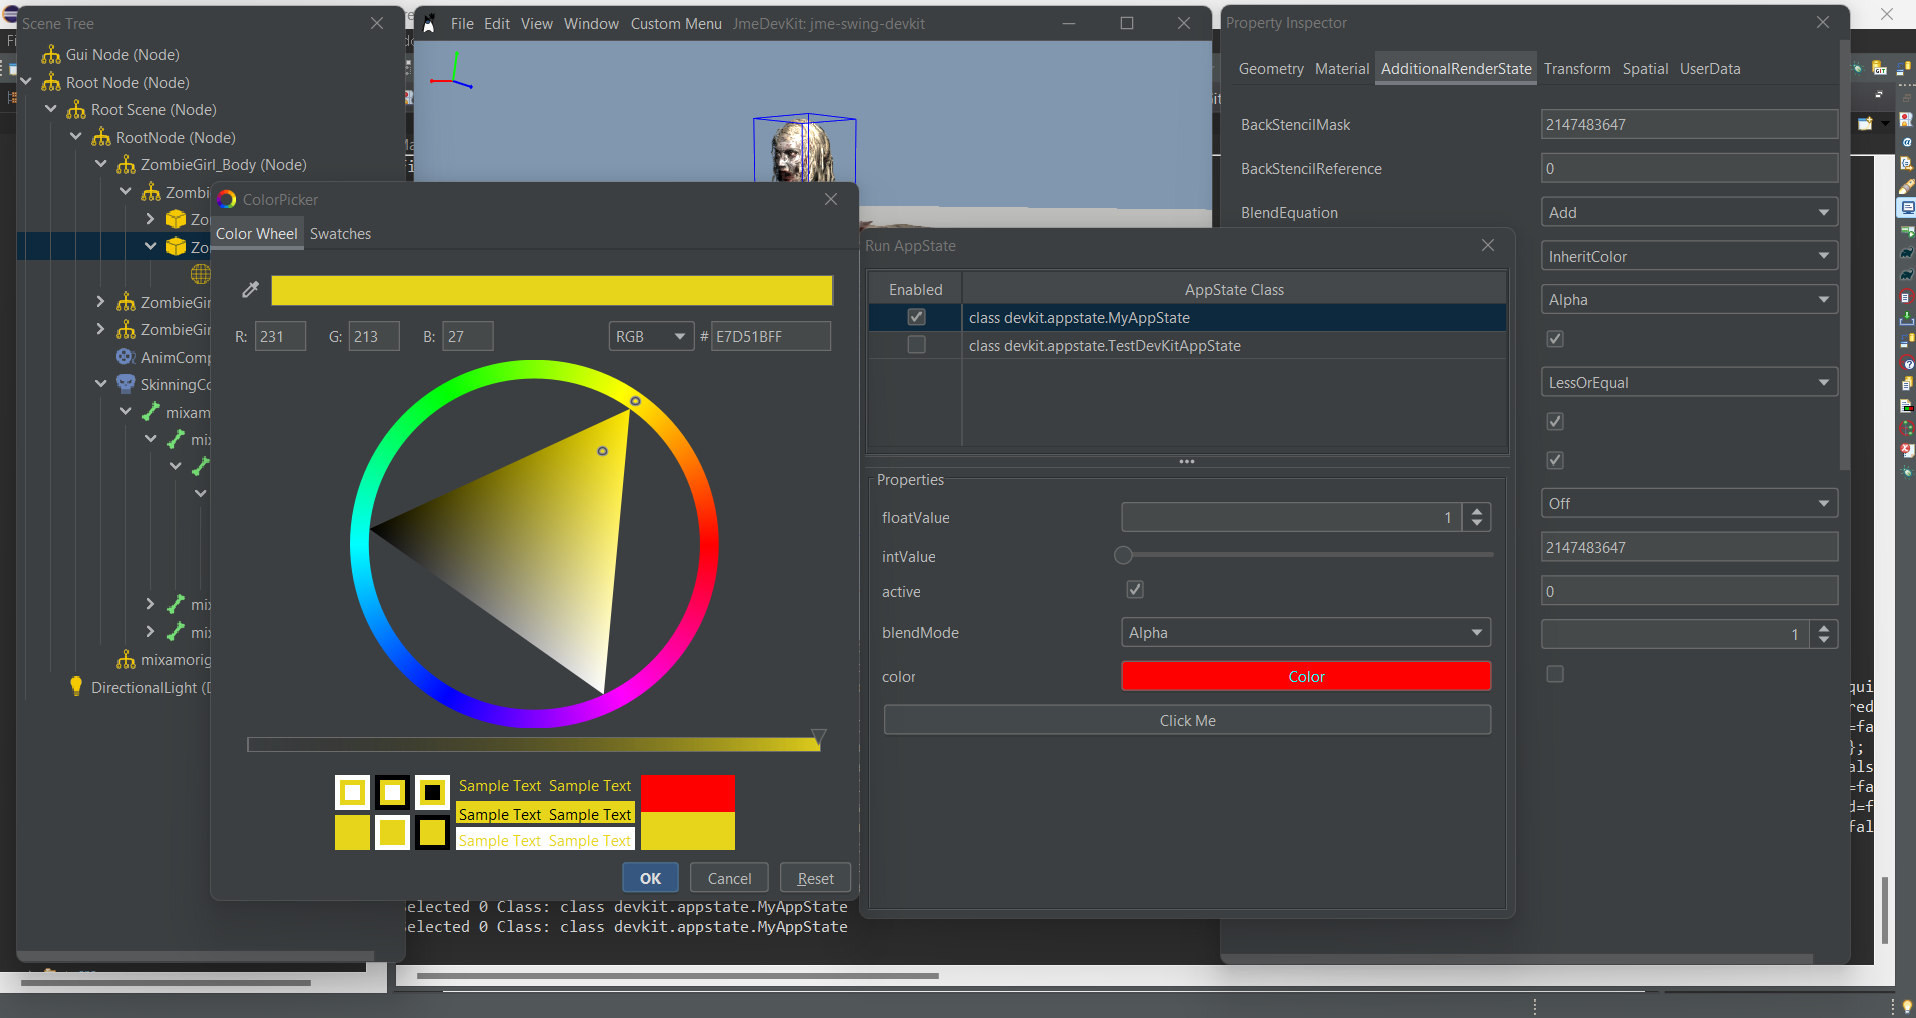1916x1018 pixels.
Task: Click the R value input field
Action: [x=280, y=336]
